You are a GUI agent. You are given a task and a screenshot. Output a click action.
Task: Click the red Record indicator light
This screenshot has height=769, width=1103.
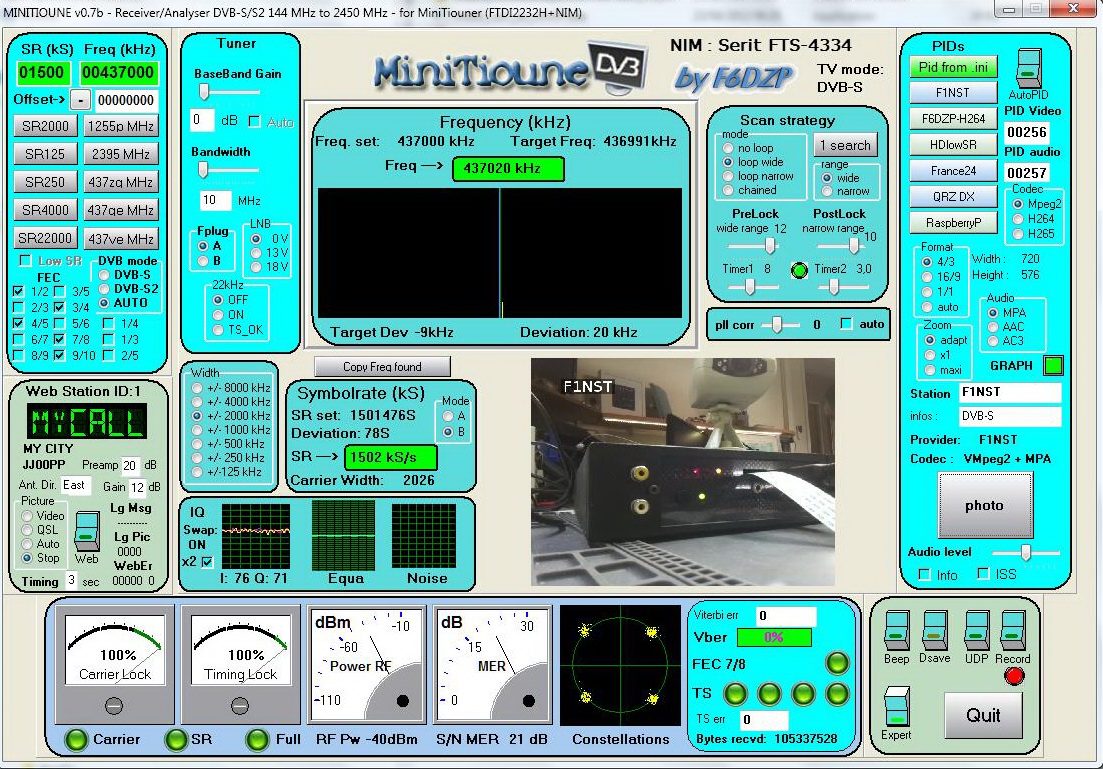tap(1014, 676)
